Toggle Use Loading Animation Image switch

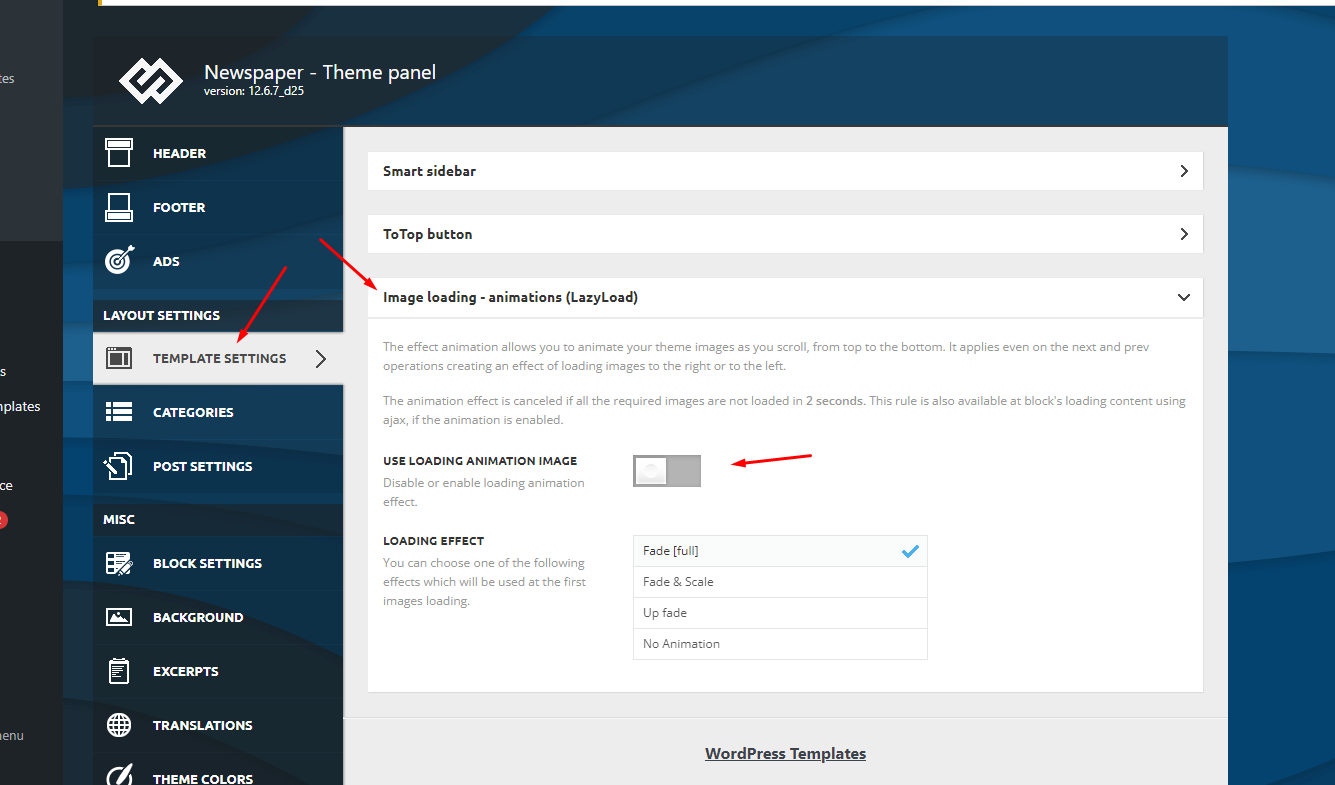coord(667,471)
